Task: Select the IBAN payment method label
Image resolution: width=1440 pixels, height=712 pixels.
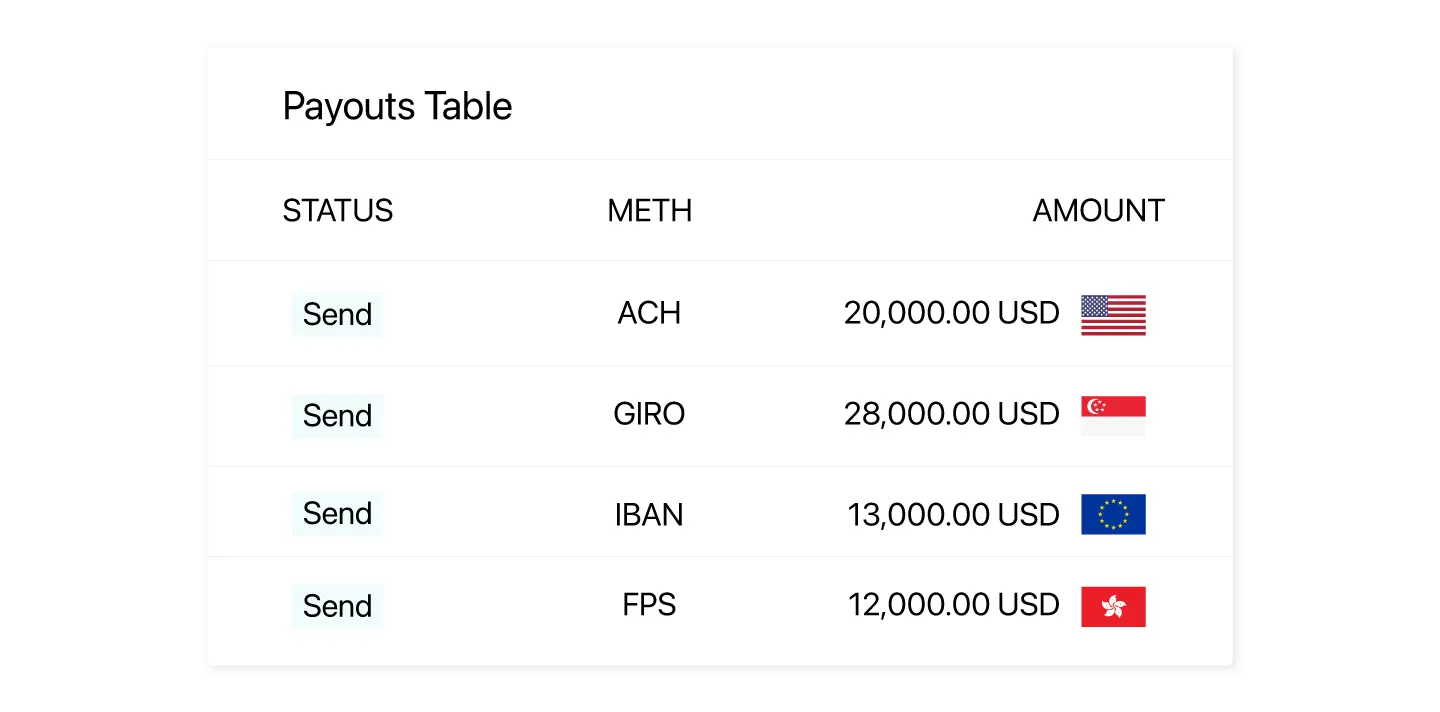Action: click(649, 514)
